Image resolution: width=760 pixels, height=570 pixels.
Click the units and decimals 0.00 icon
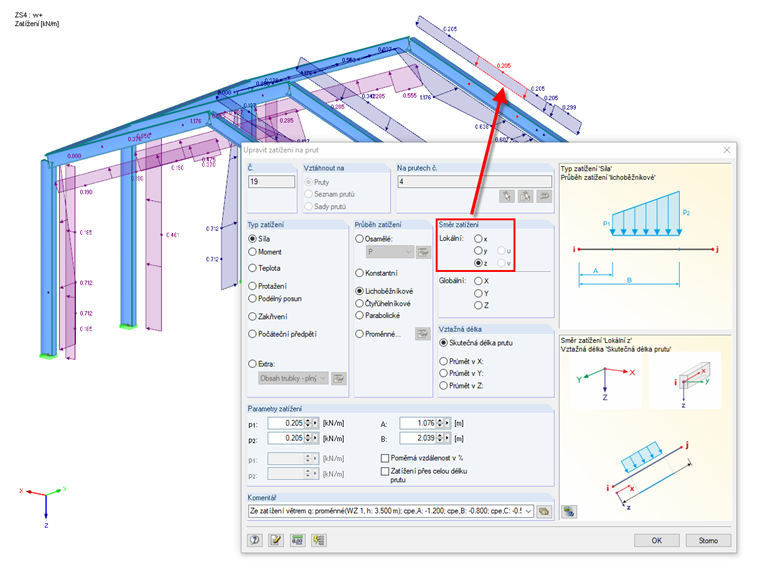[297, 540]
